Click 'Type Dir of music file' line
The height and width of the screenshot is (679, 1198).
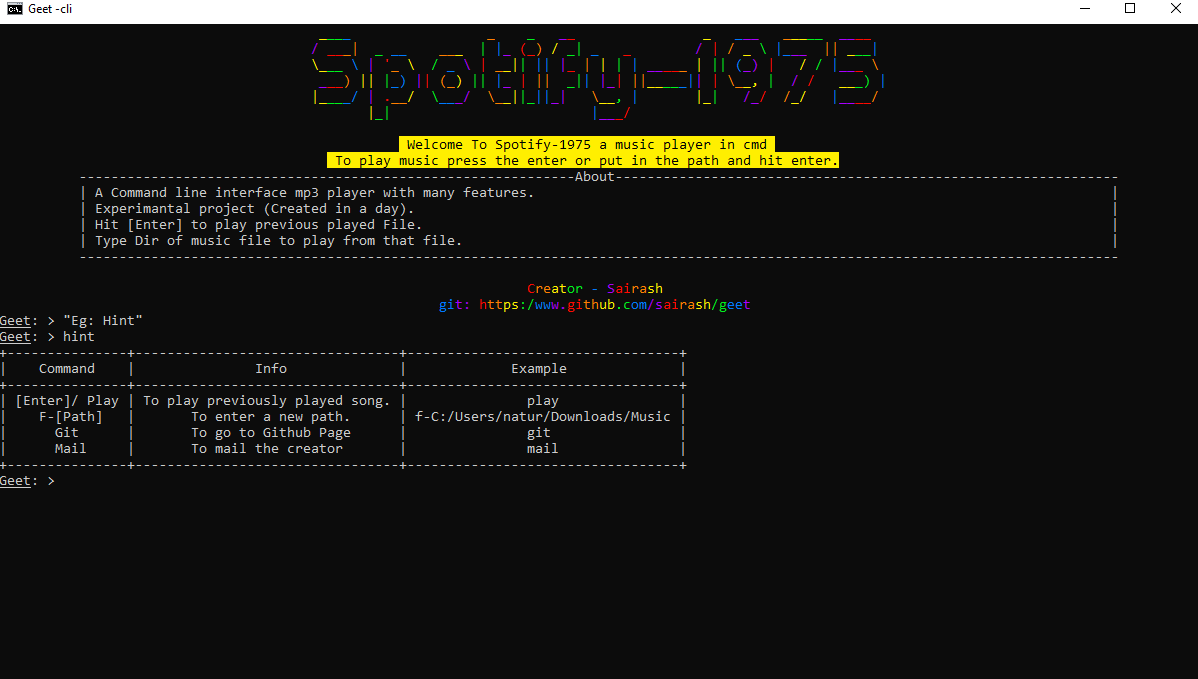tap(278, 241)
